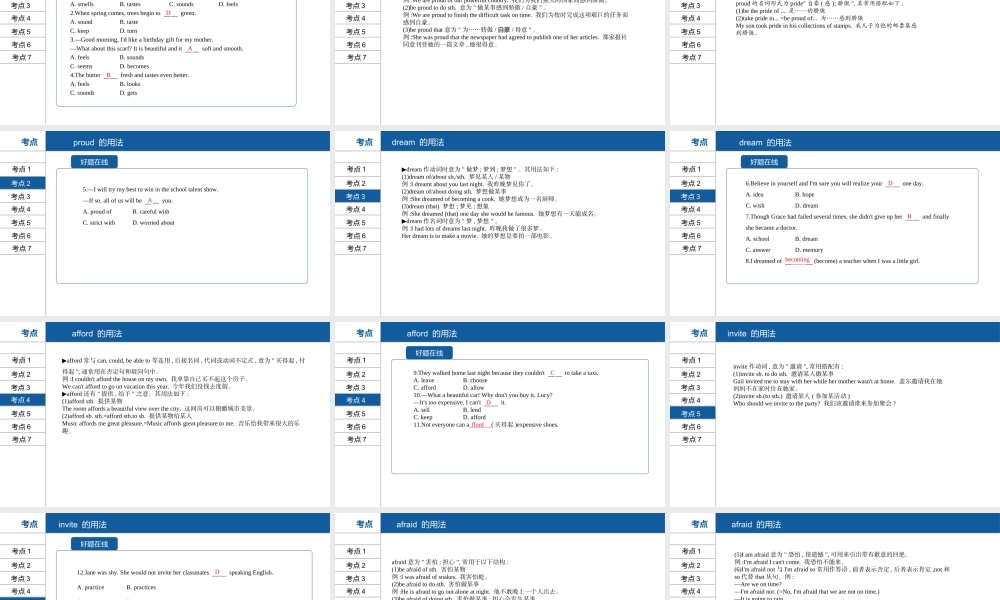Select 考点 1 in the proud 的用法 slide
Screen dimensions: 1000x600
point(22,169)
